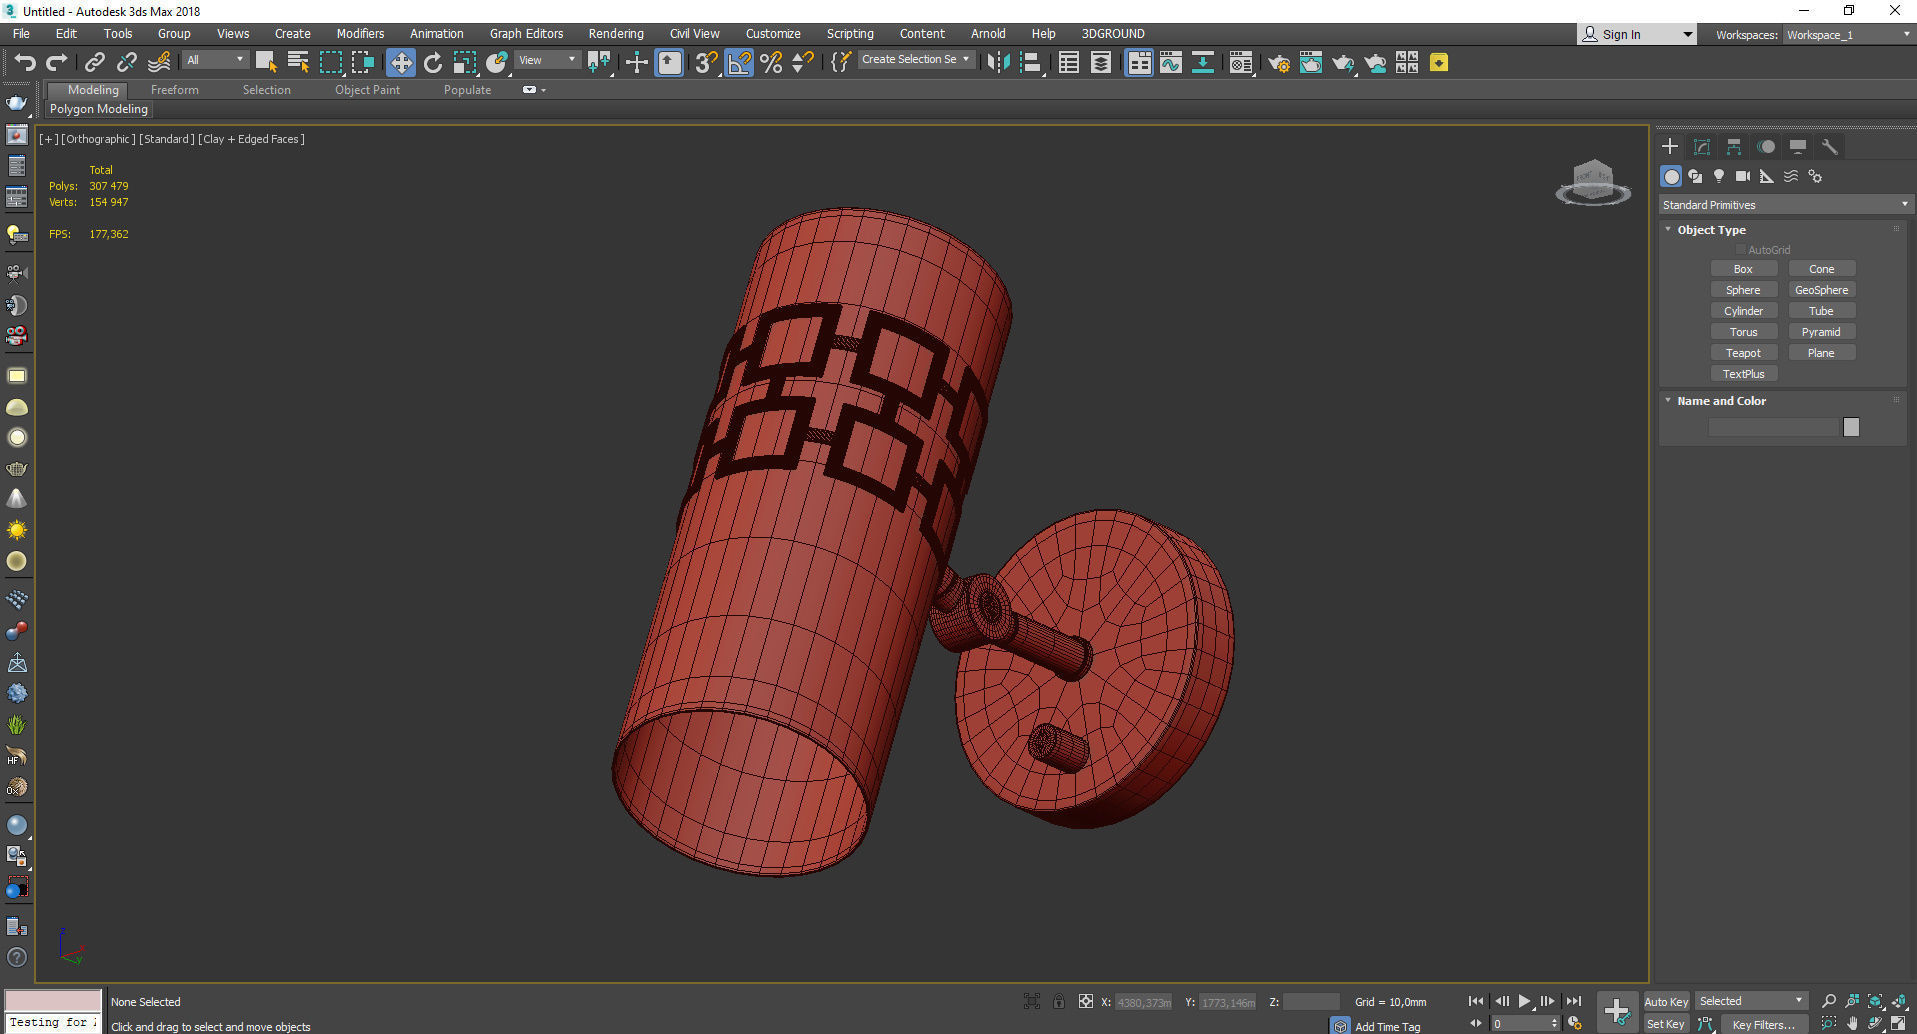Toggle Set Key mode
Viewport: 1917px width, 1034px height.
tap(1666, 1024)
